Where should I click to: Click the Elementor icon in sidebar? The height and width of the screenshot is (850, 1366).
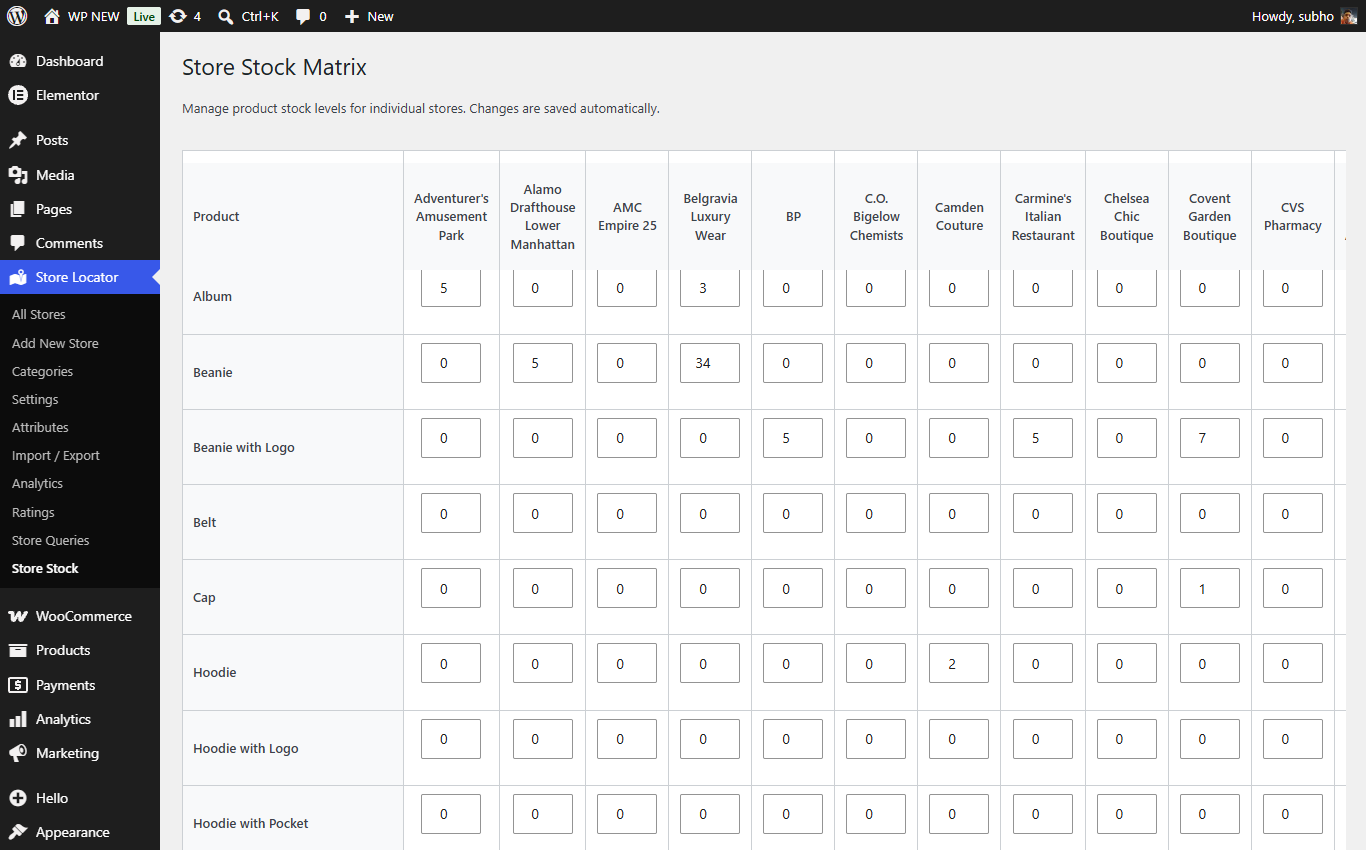pos(18,95)
